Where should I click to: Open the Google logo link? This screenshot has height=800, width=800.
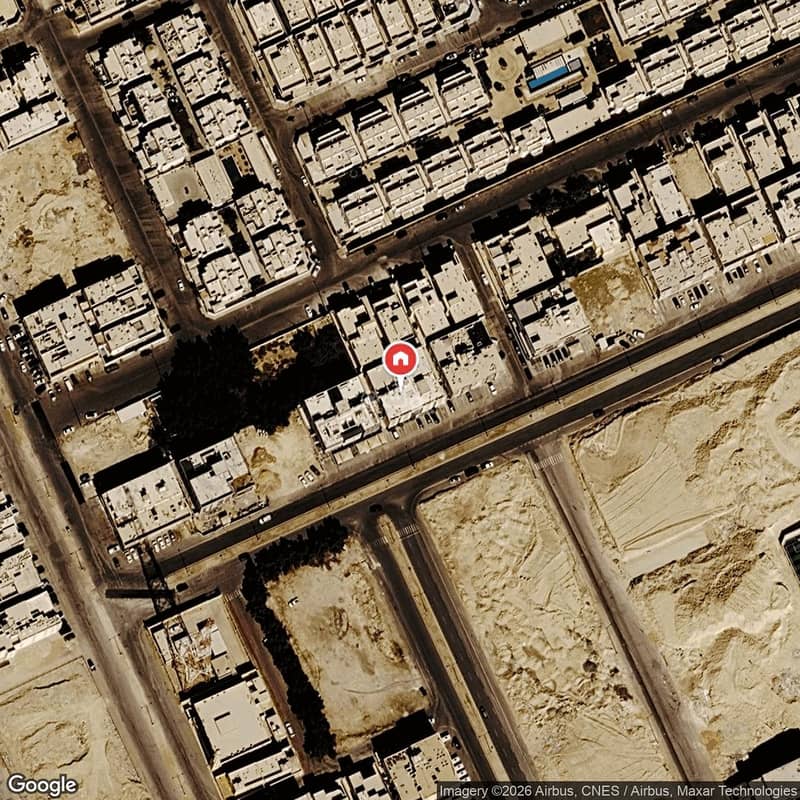(x=42, y=786)
